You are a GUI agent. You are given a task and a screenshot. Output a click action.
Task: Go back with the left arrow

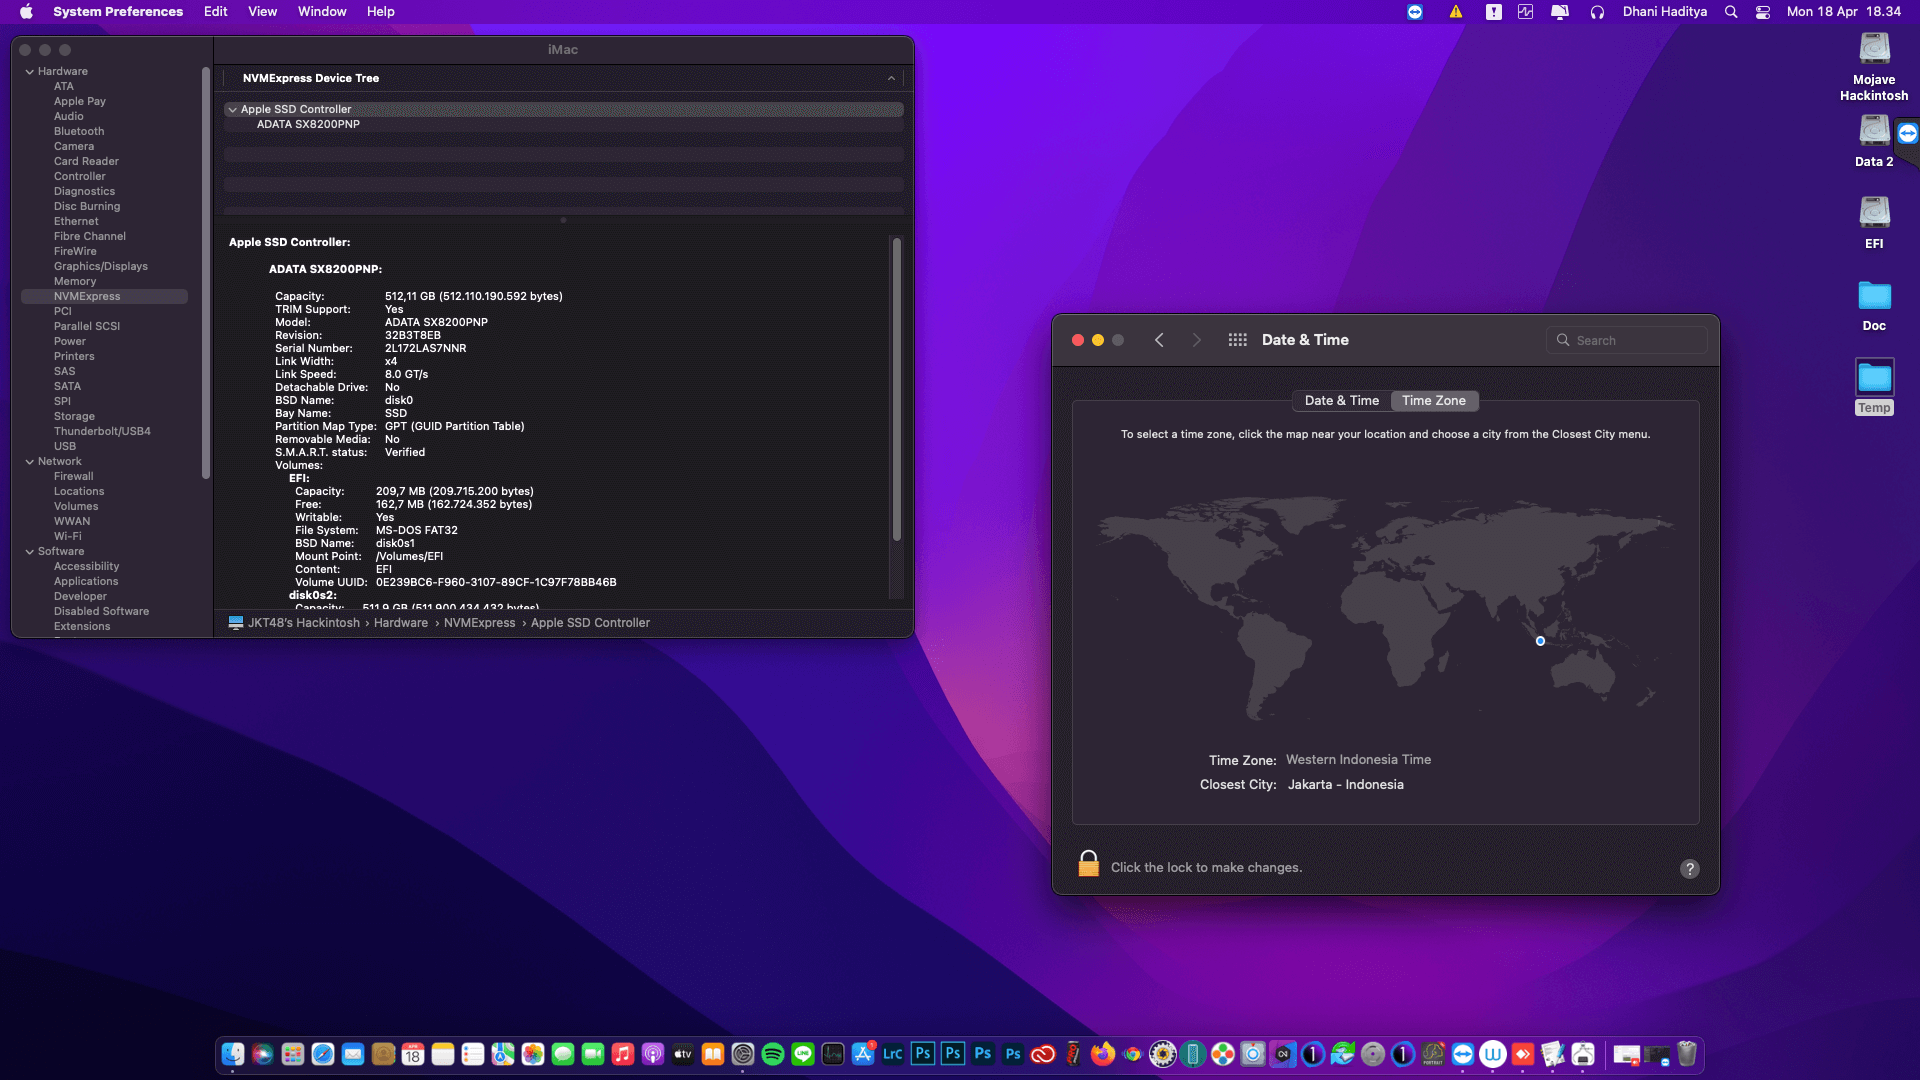tap(1159, 340)
